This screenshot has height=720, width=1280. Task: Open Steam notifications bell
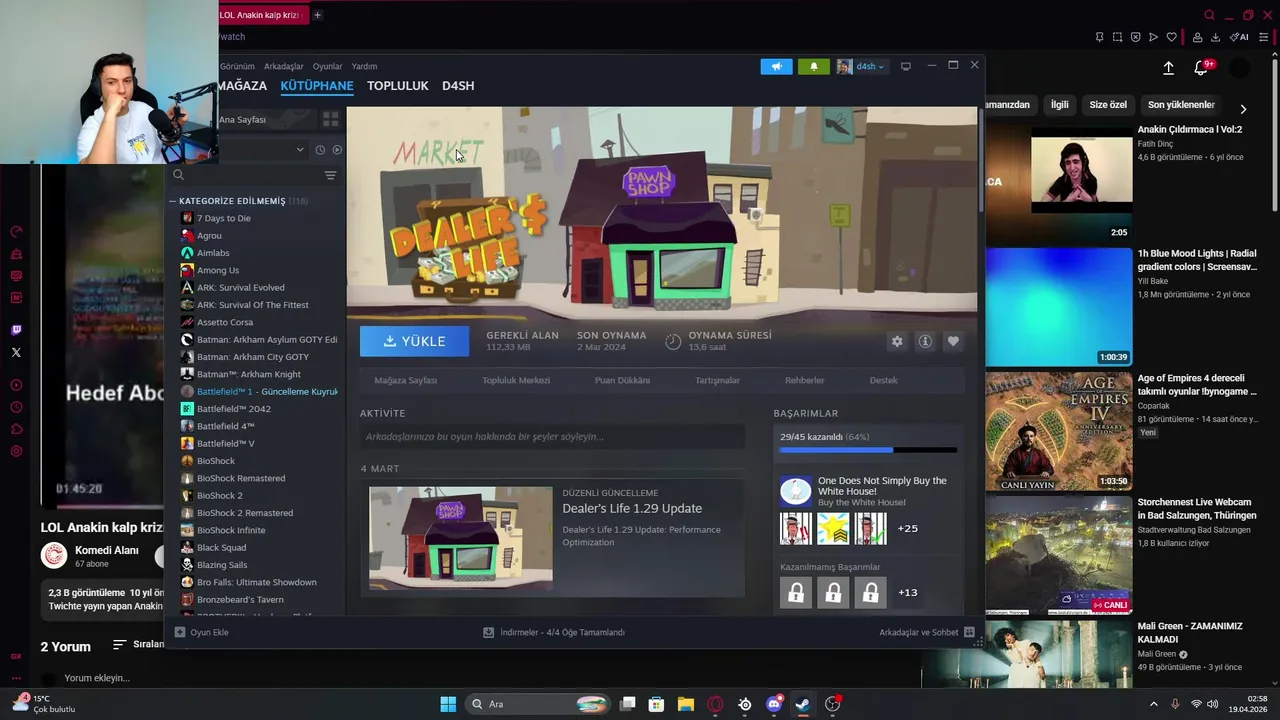813,66
